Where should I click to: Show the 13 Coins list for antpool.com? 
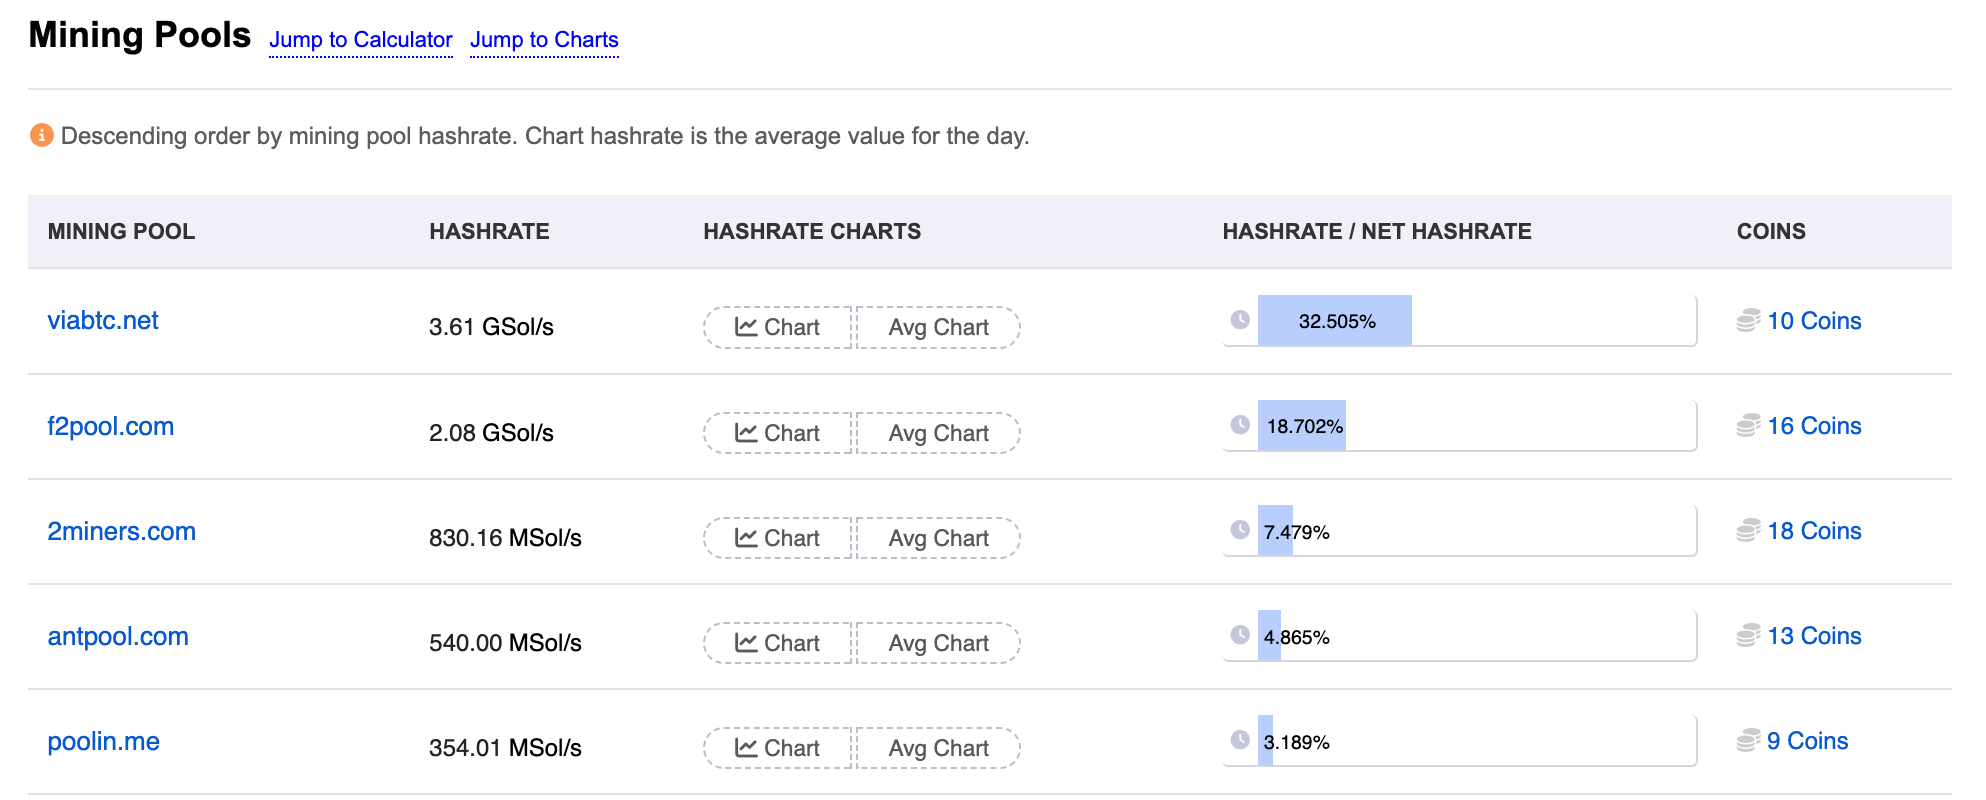(1813, 636)
